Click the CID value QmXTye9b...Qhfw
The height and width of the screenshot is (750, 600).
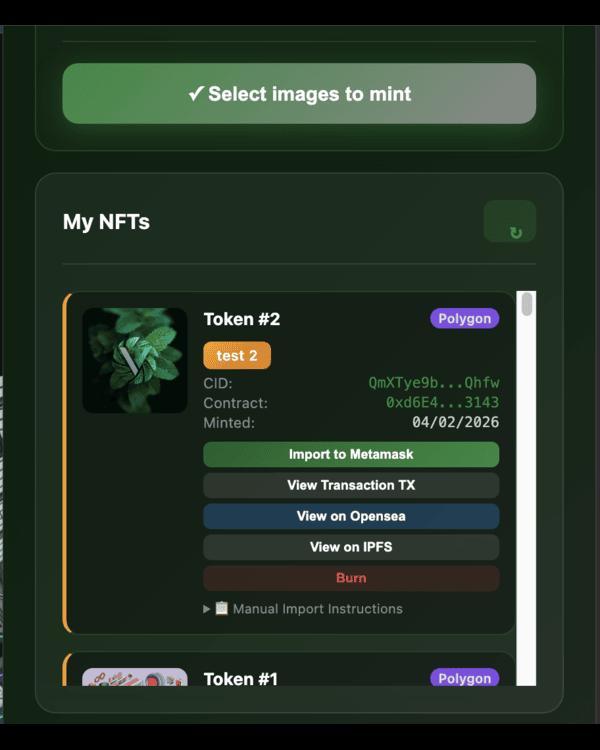point(434,383)
